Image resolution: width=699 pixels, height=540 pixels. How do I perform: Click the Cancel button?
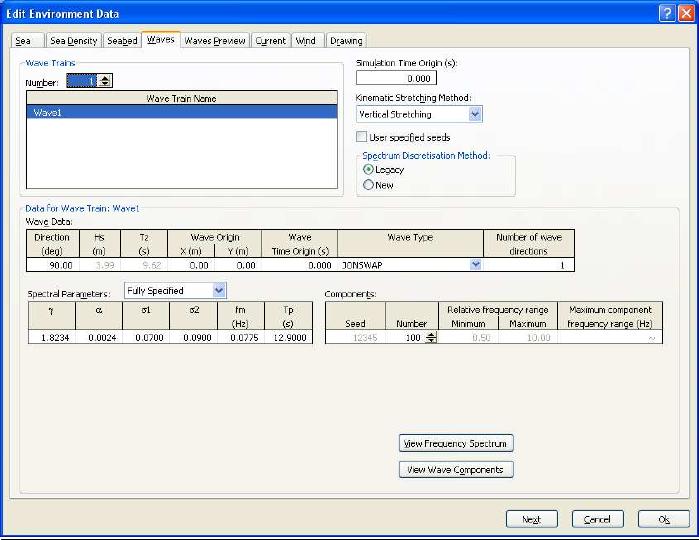[x=597, y=519]
